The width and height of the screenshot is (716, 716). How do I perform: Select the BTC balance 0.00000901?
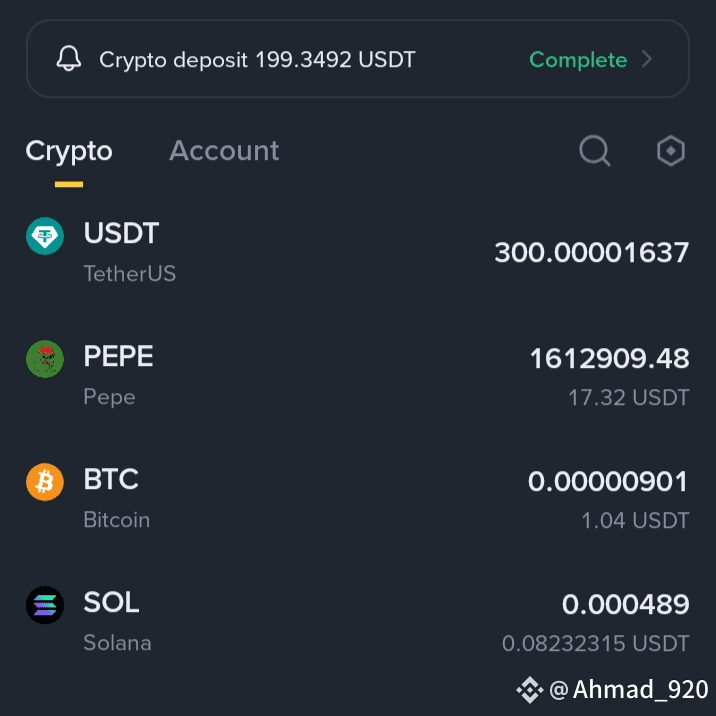(608, 481)
